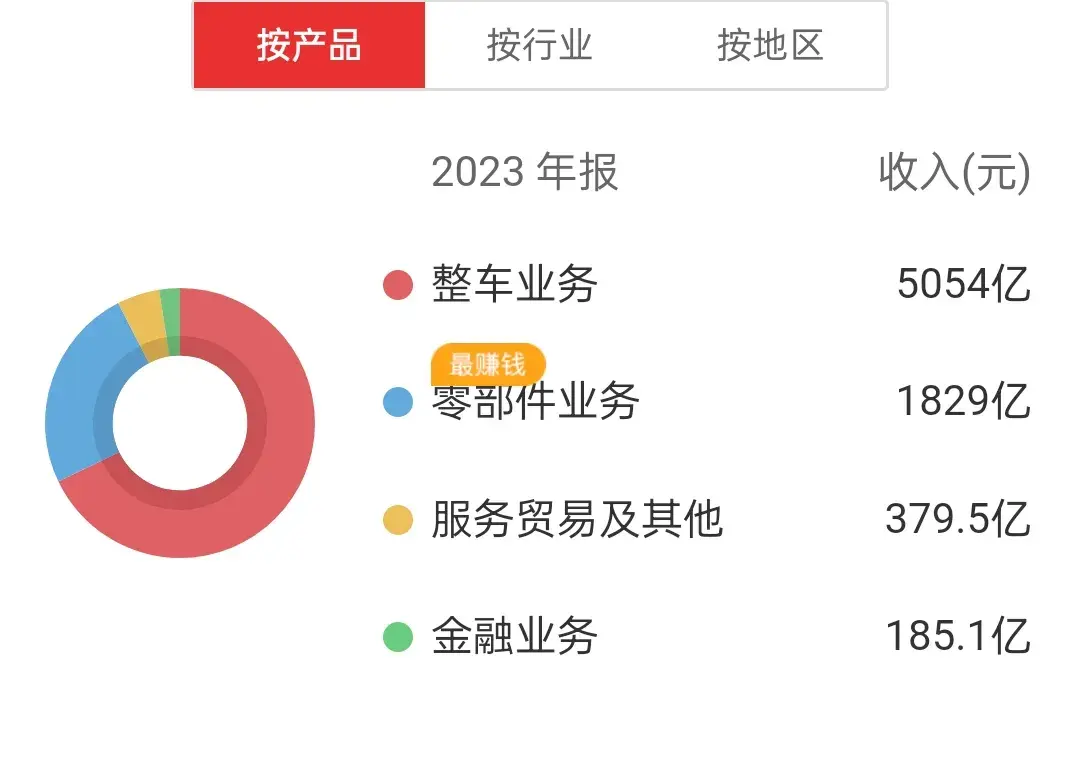This screenshot has height=771, width=1080.
Task: Click the 379.5亿 revenue value
Action: coord(957,520)
